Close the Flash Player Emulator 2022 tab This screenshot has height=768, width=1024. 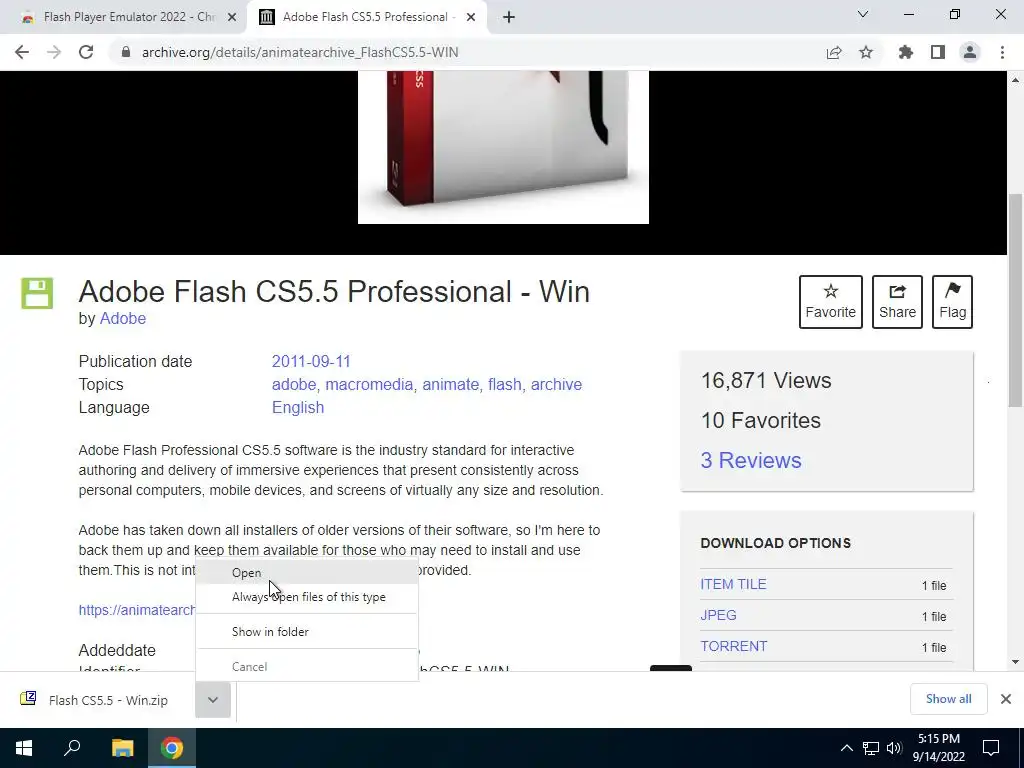(x=232, y=17)
